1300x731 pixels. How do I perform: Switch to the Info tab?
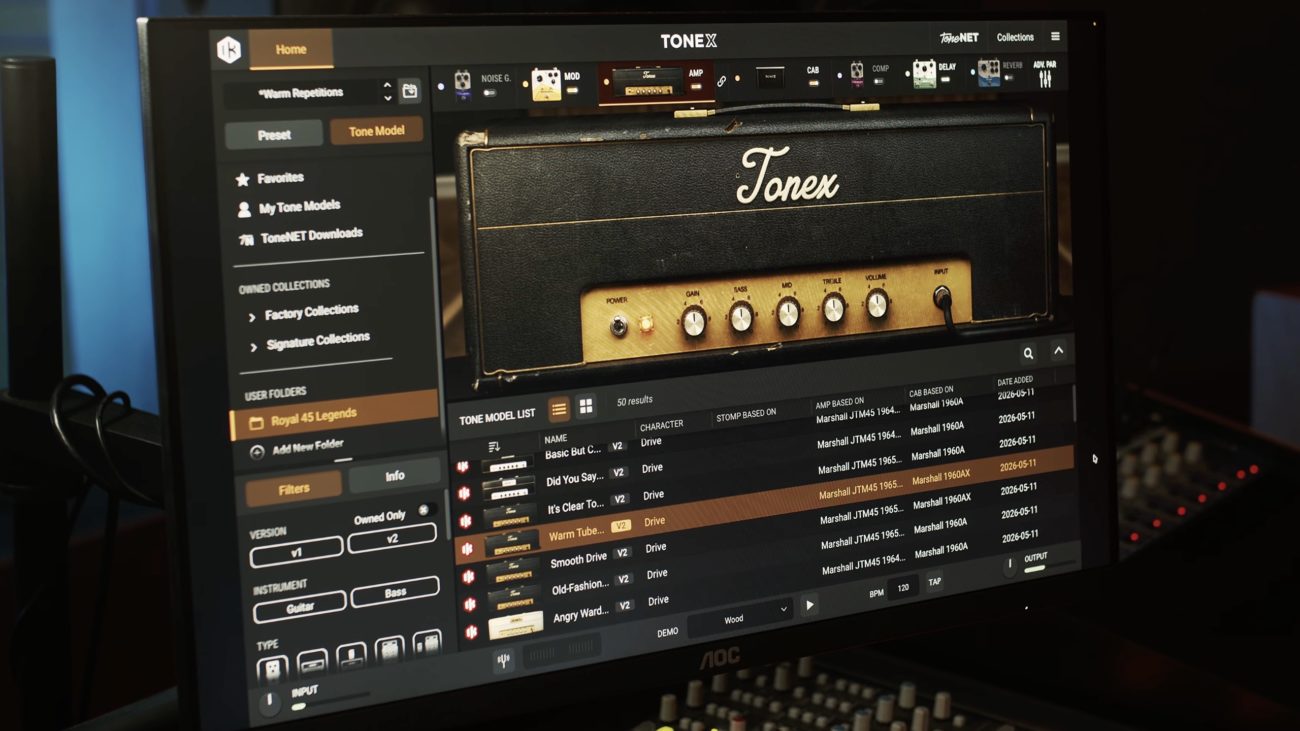point(395,476)
